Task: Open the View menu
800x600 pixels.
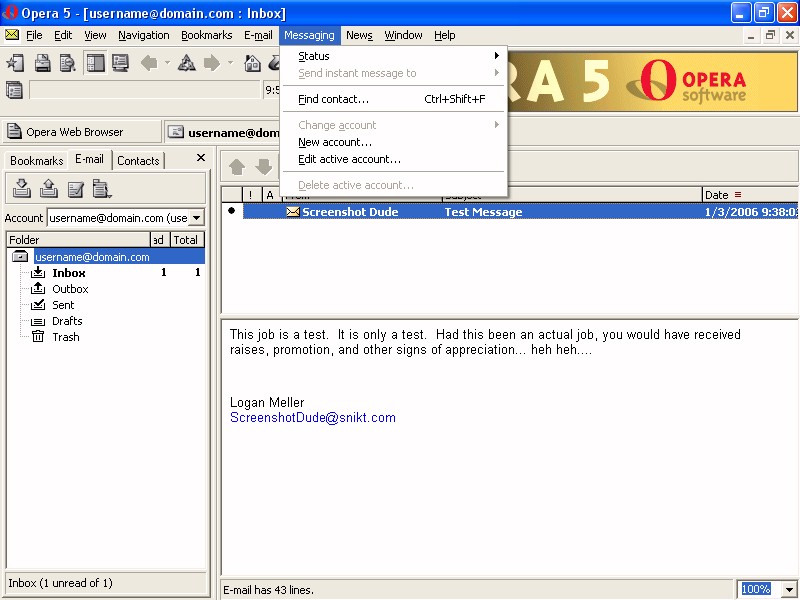Action: [x=95, y=35]
